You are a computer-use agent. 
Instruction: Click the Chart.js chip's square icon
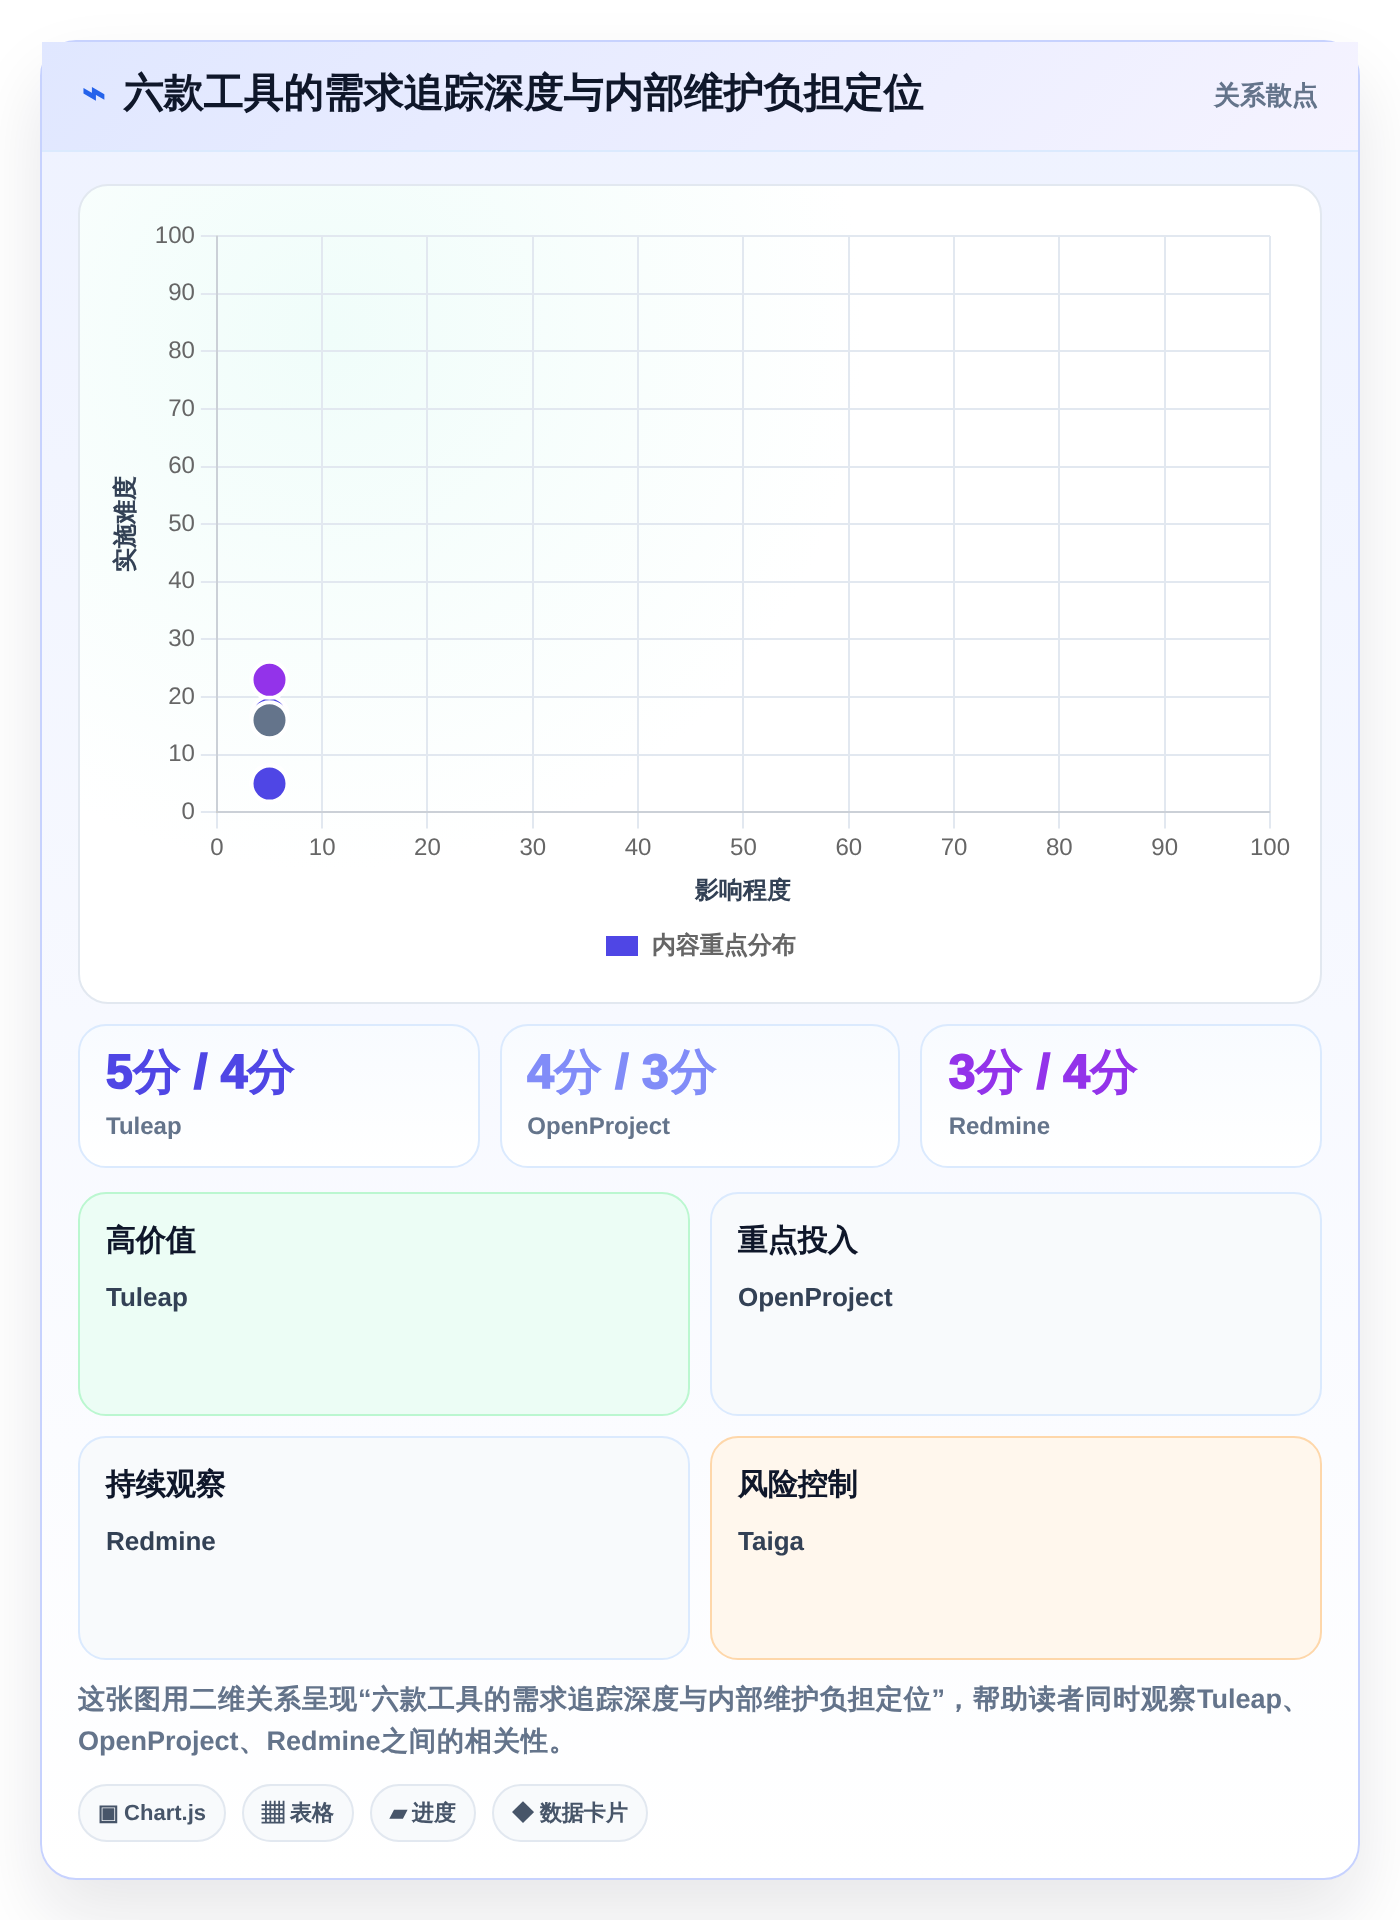point(108,1813)
